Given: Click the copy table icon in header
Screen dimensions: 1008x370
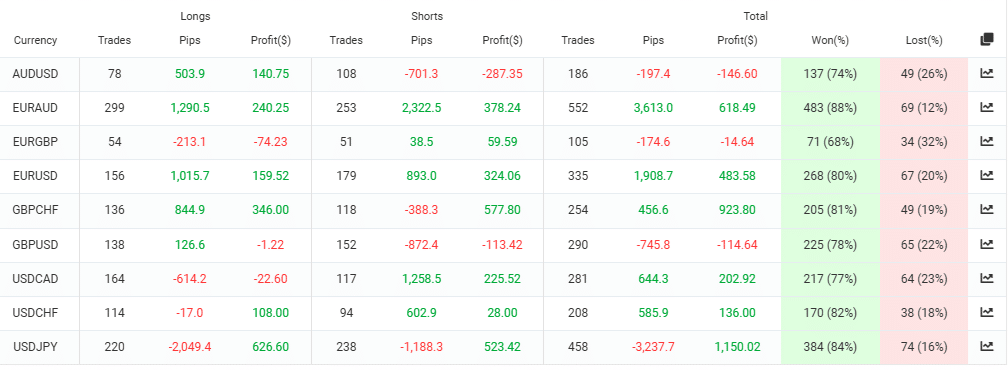Looking at the screenshot, I should coord(987,40).
